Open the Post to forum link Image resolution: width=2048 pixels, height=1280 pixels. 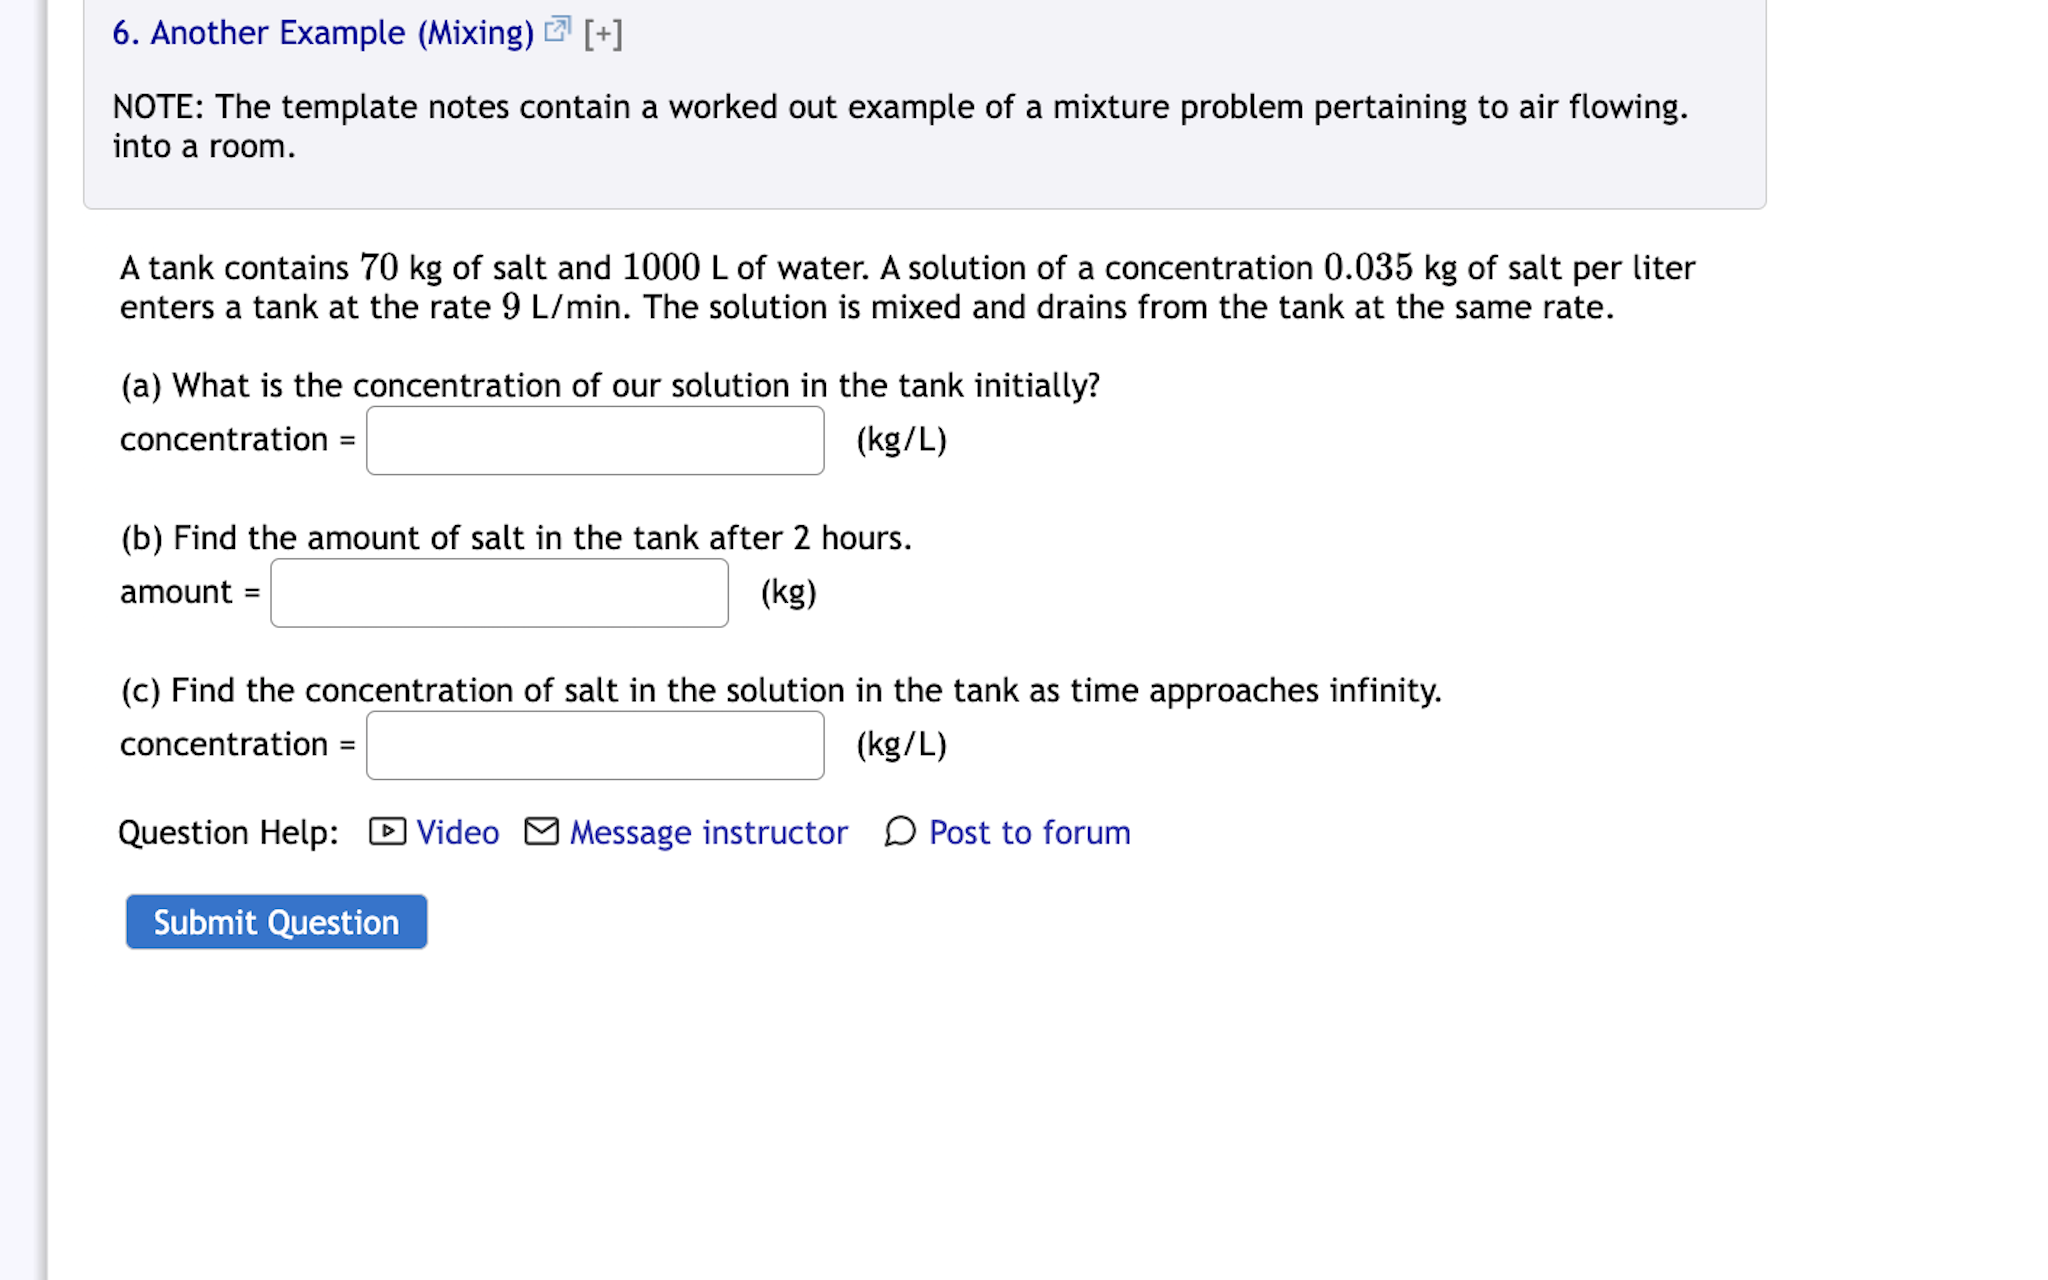tap(1028, 833)
